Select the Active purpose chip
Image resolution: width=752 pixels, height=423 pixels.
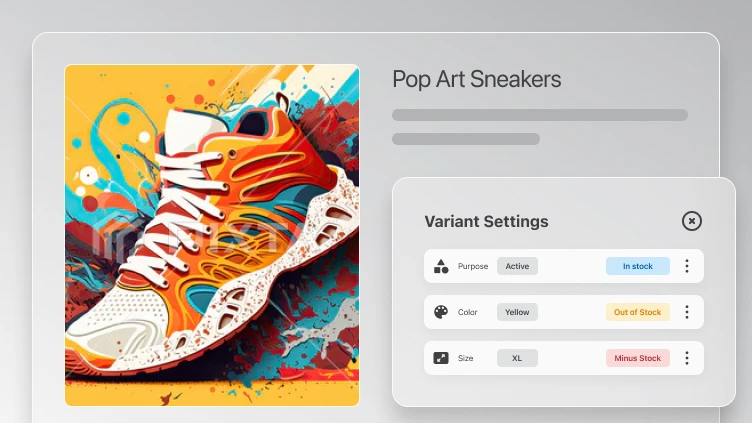click(x=517, y=266)
